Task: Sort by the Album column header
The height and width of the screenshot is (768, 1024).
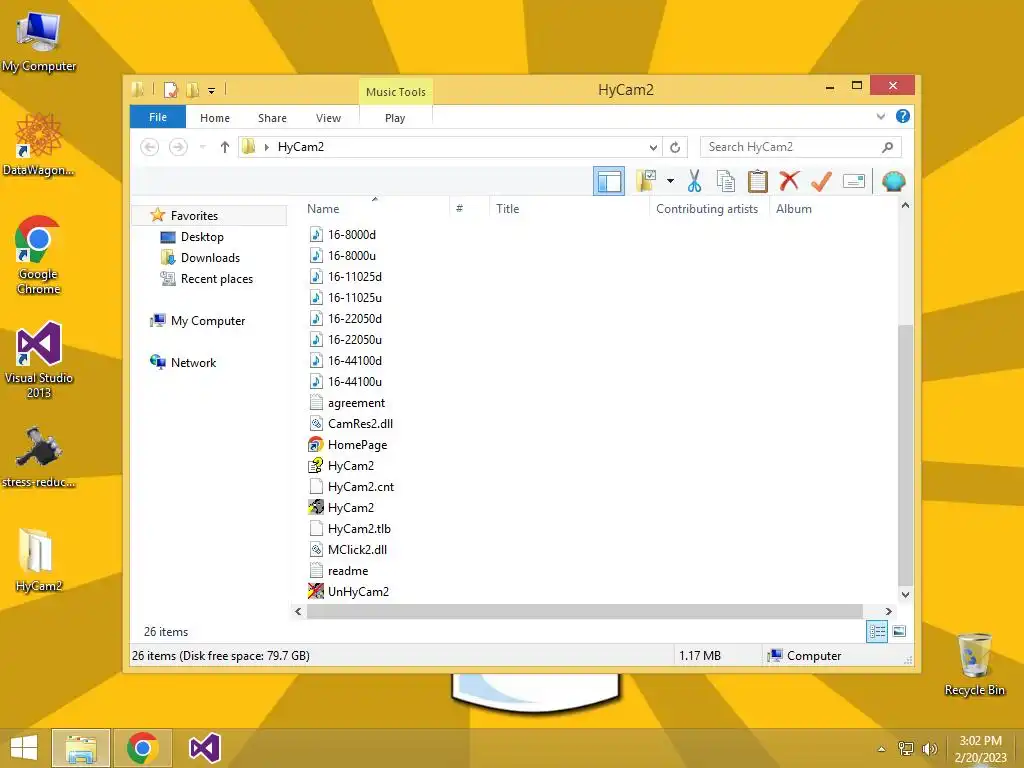Action: click(793, 208)
